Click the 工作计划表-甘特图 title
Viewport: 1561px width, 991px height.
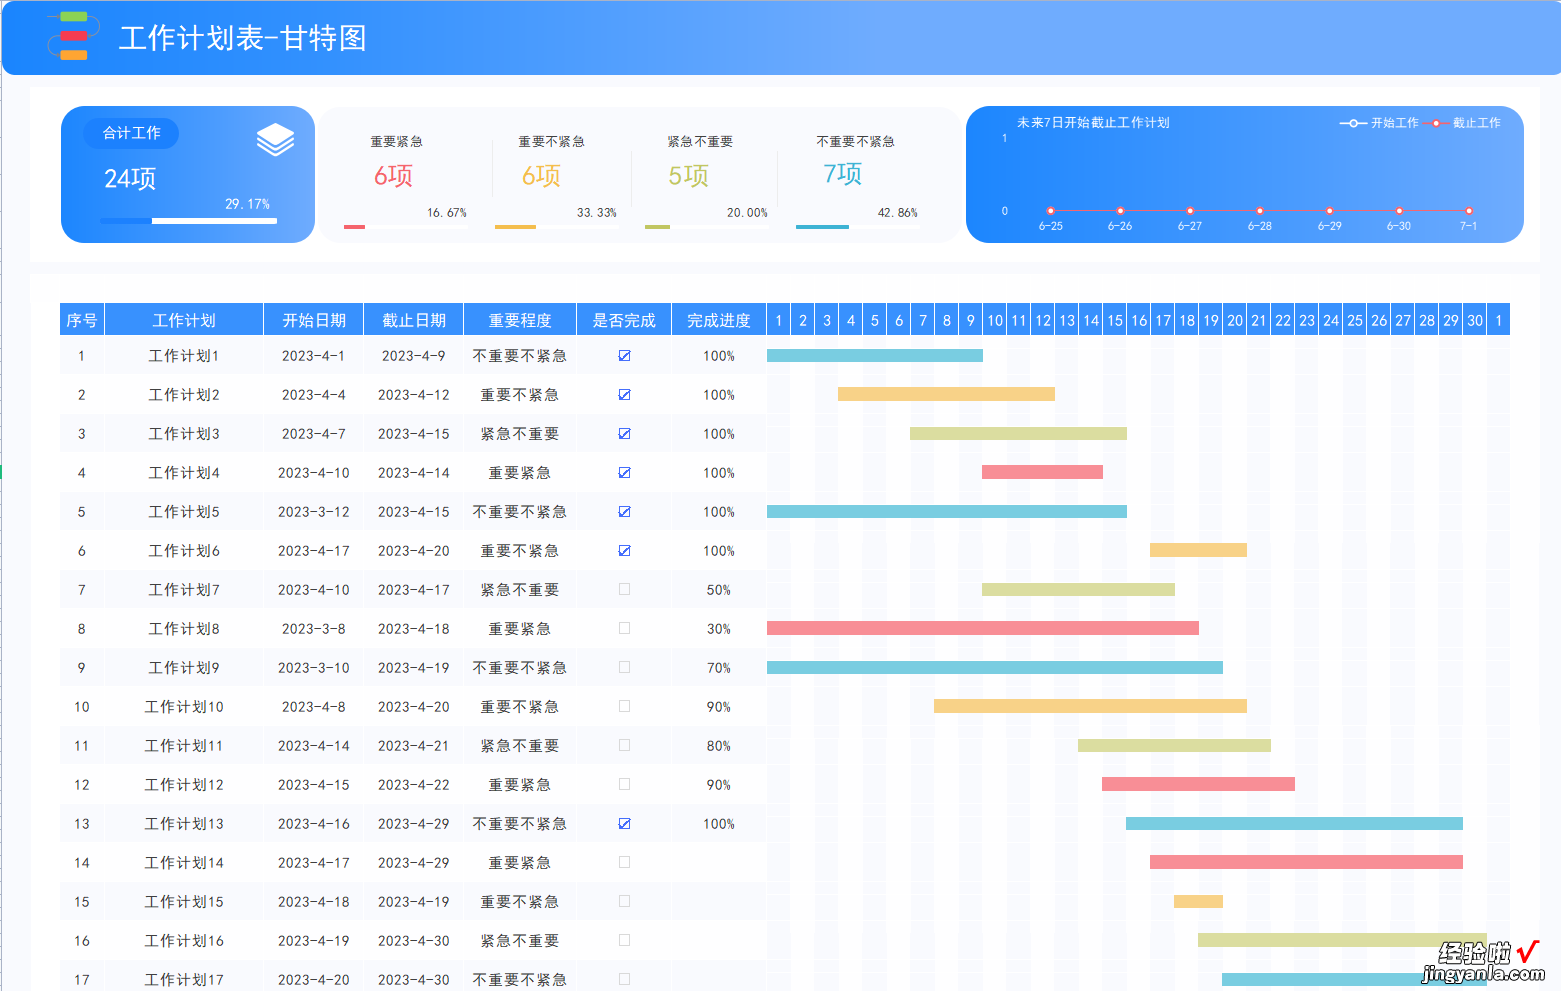[x=243, y=38]
